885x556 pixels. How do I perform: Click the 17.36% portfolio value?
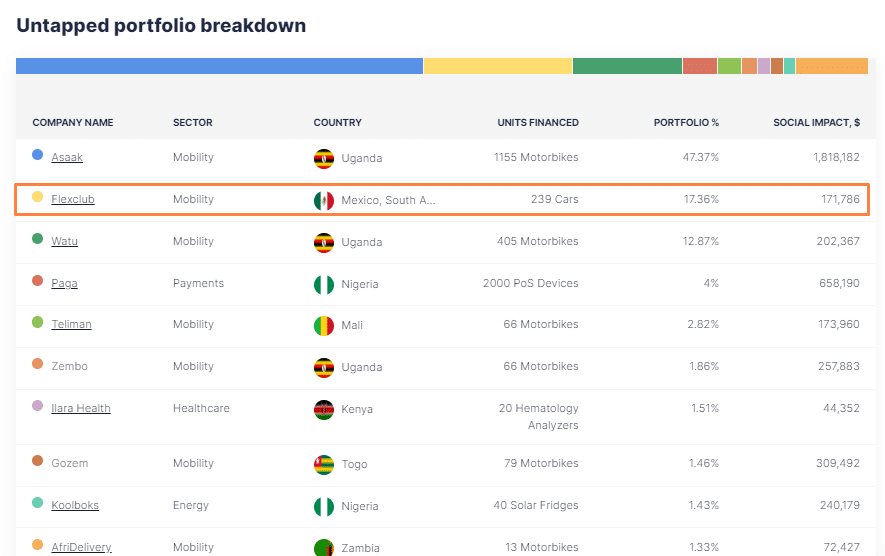click(702, 199)
